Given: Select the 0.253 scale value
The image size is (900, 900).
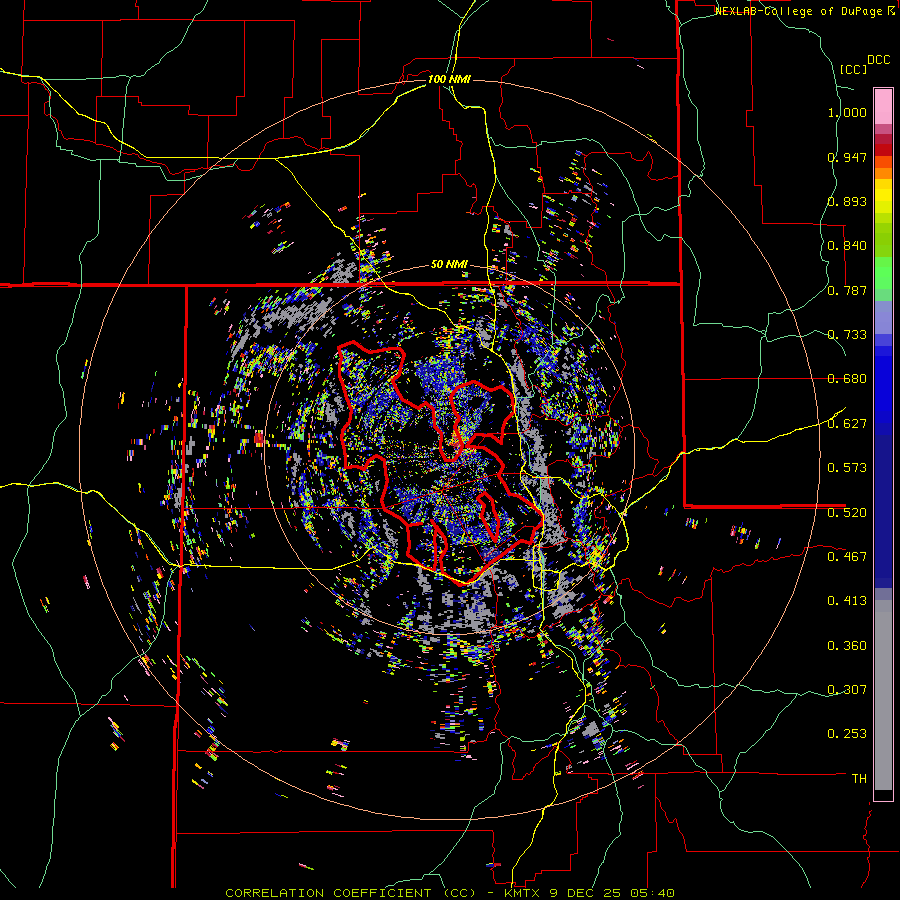Looking at the screenshot, I should click(847, 734).
